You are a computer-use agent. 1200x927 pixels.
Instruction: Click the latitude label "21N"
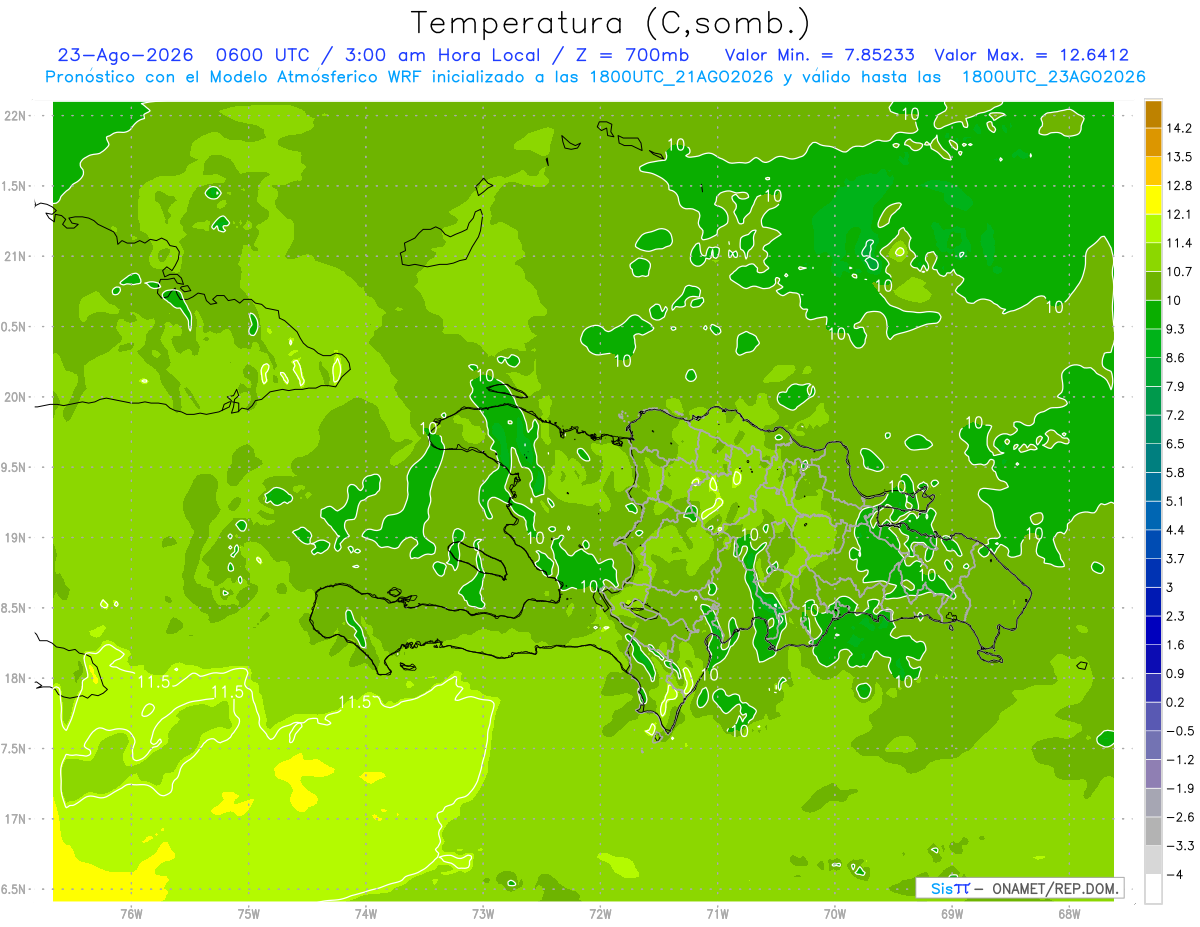[16, 256]
